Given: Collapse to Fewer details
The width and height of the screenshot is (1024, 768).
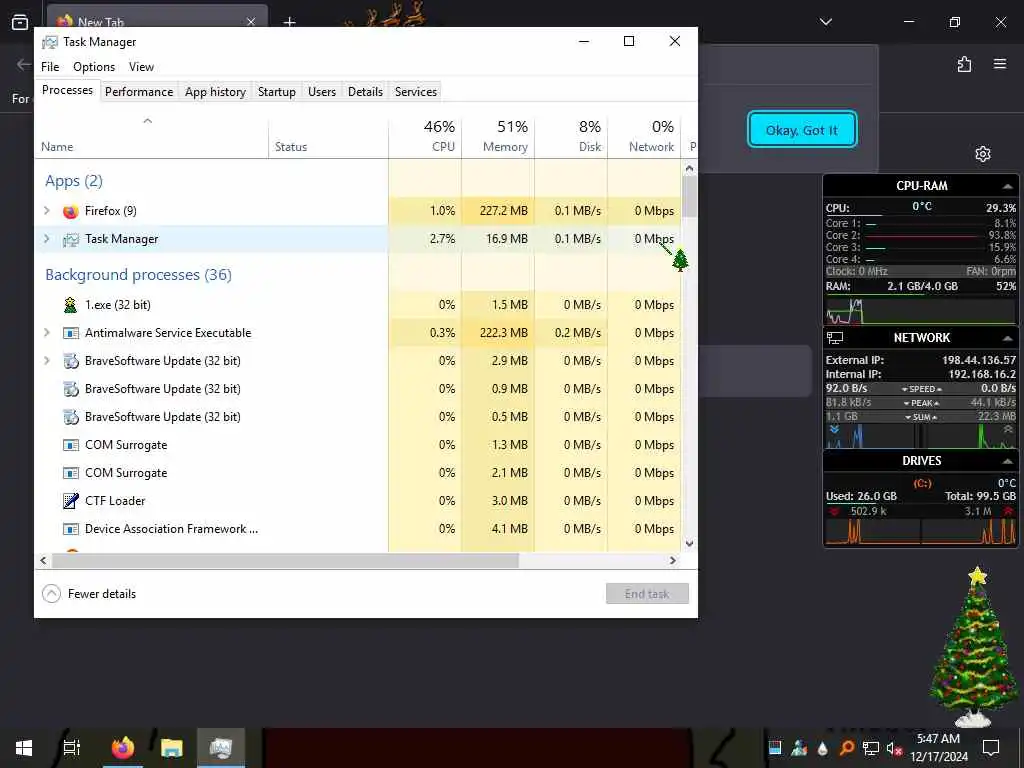Looking at the screenshot, I should click(89, 594).
